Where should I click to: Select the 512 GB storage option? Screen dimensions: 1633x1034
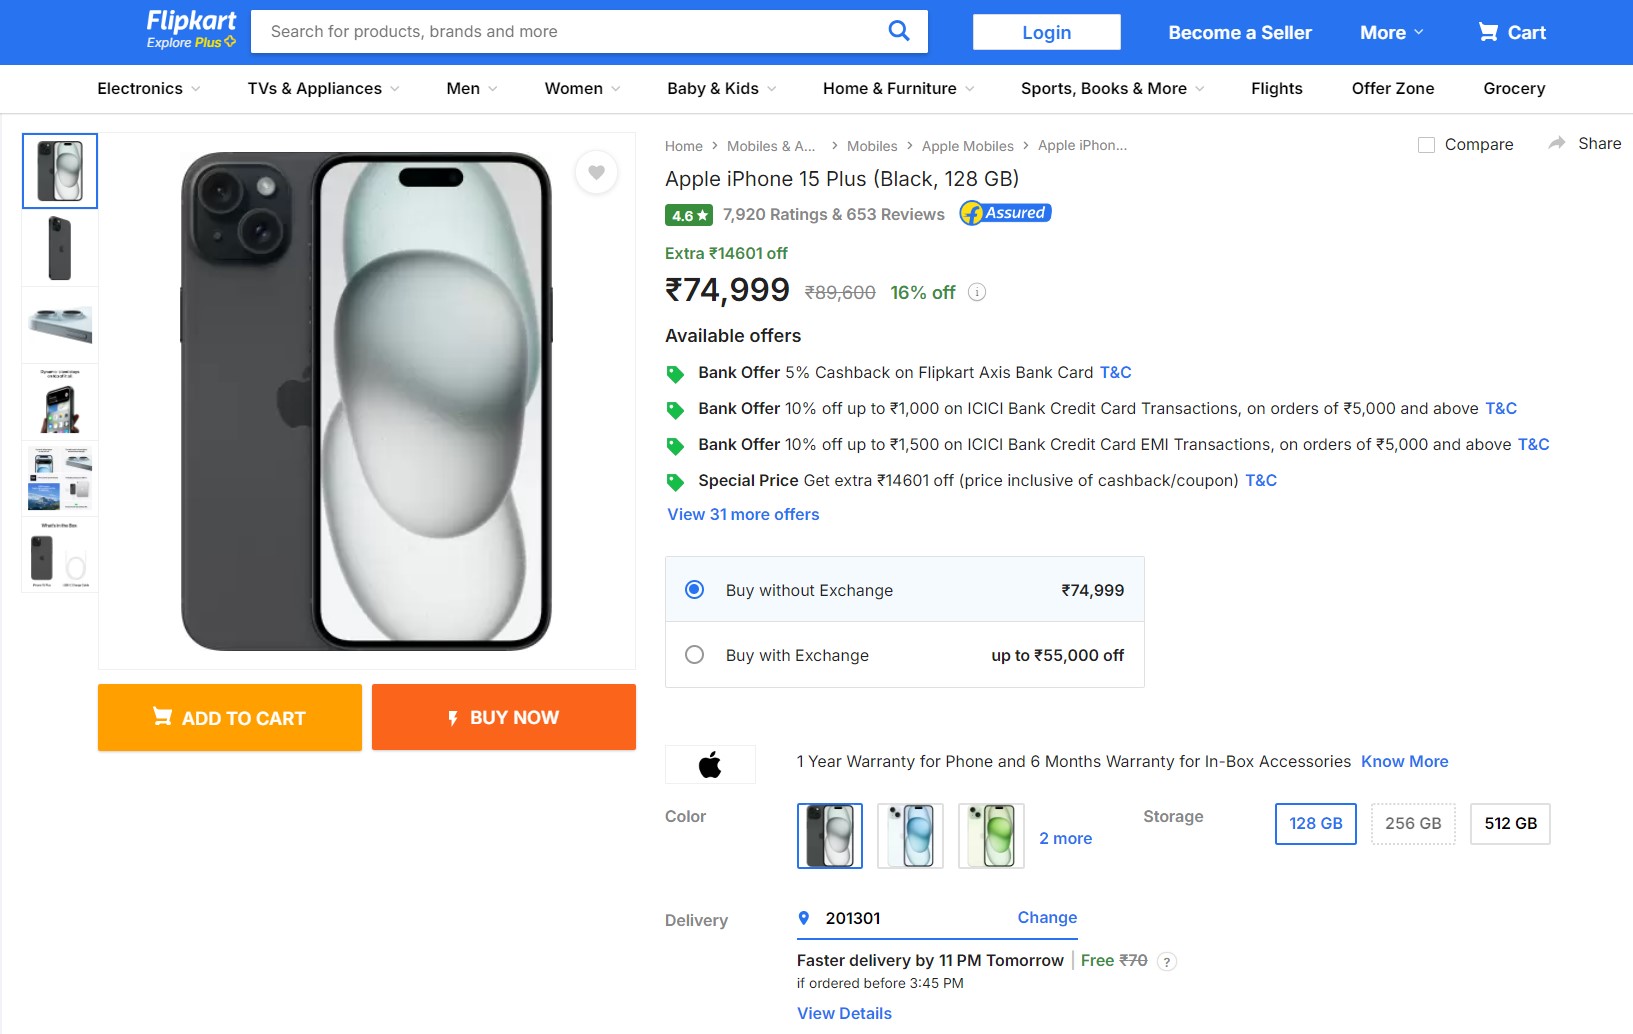pyautogui.click(x=1509, y=824)
